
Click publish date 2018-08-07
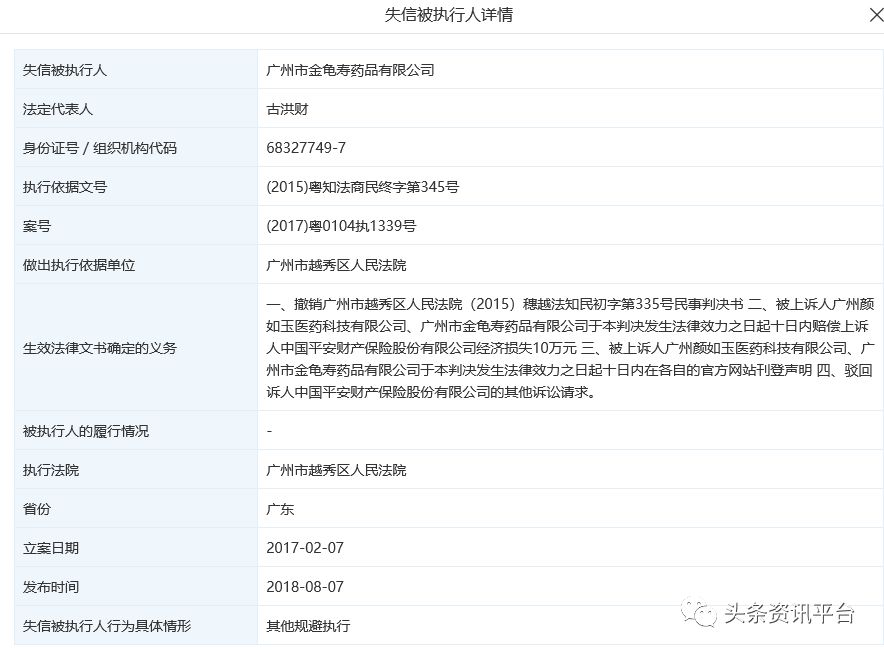tap(305, 587)
